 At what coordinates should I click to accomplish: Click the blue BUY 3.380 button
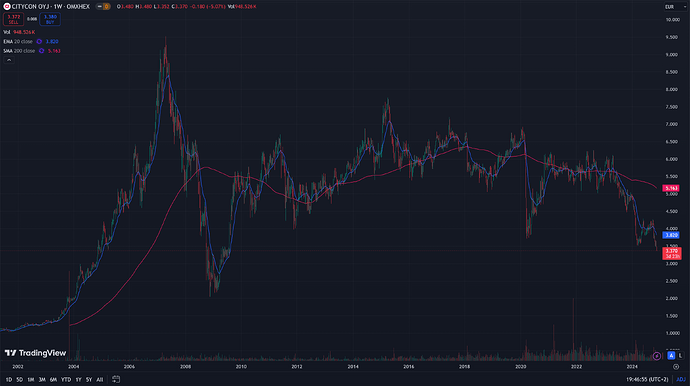50,19
